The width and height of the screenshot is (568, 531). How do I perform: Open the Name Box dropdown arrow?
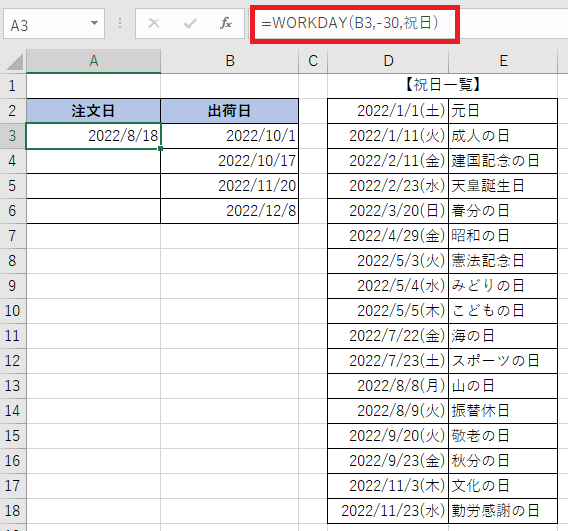(95, 24)
